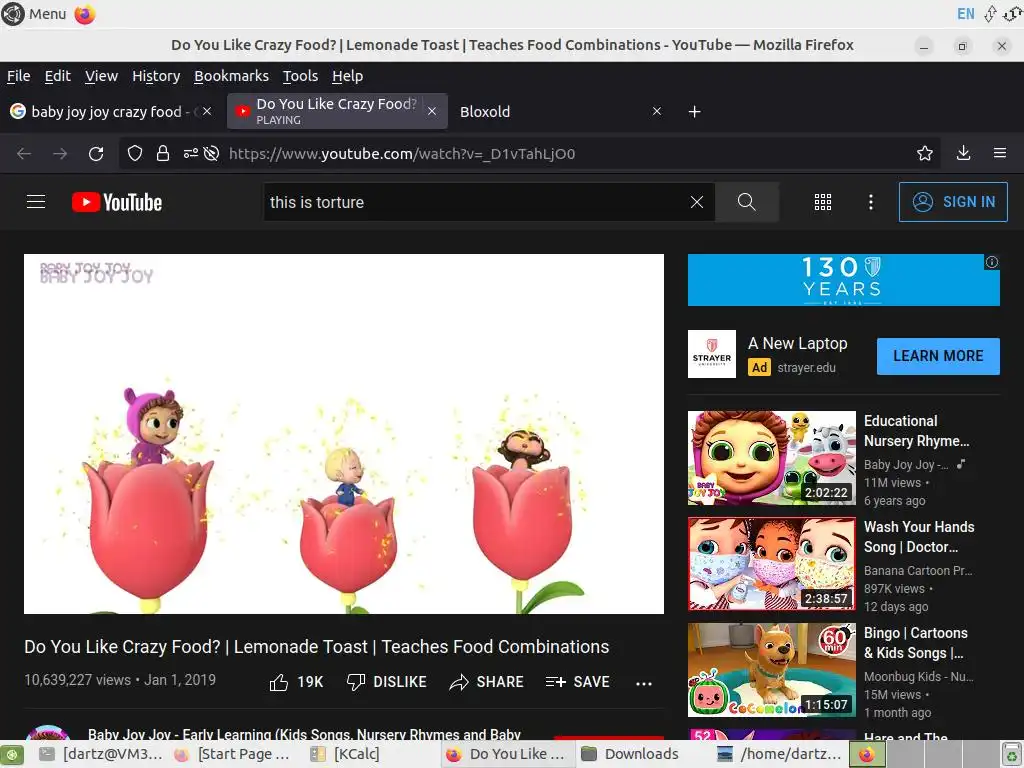Screen dimensions: 1024x768
Task: Open Baby Joy Joy channel name link
Action: [304, 734]
